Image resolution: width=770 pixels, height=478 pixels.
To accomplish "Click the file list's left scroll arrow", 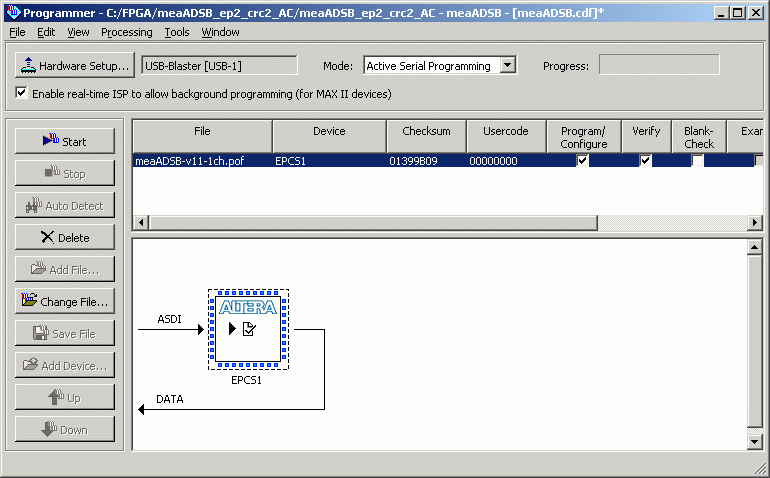I will (141, 223).
